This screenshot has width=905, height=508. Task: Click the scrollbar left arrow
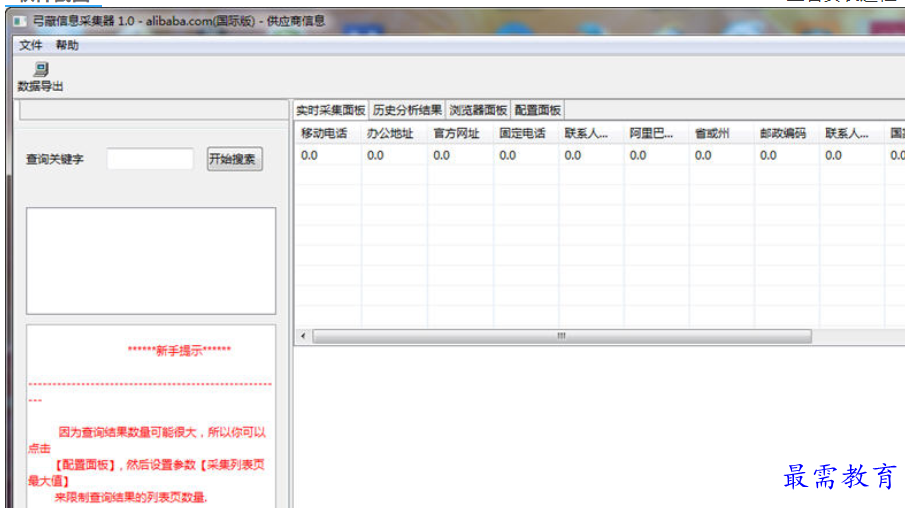(x=303, y=336)
